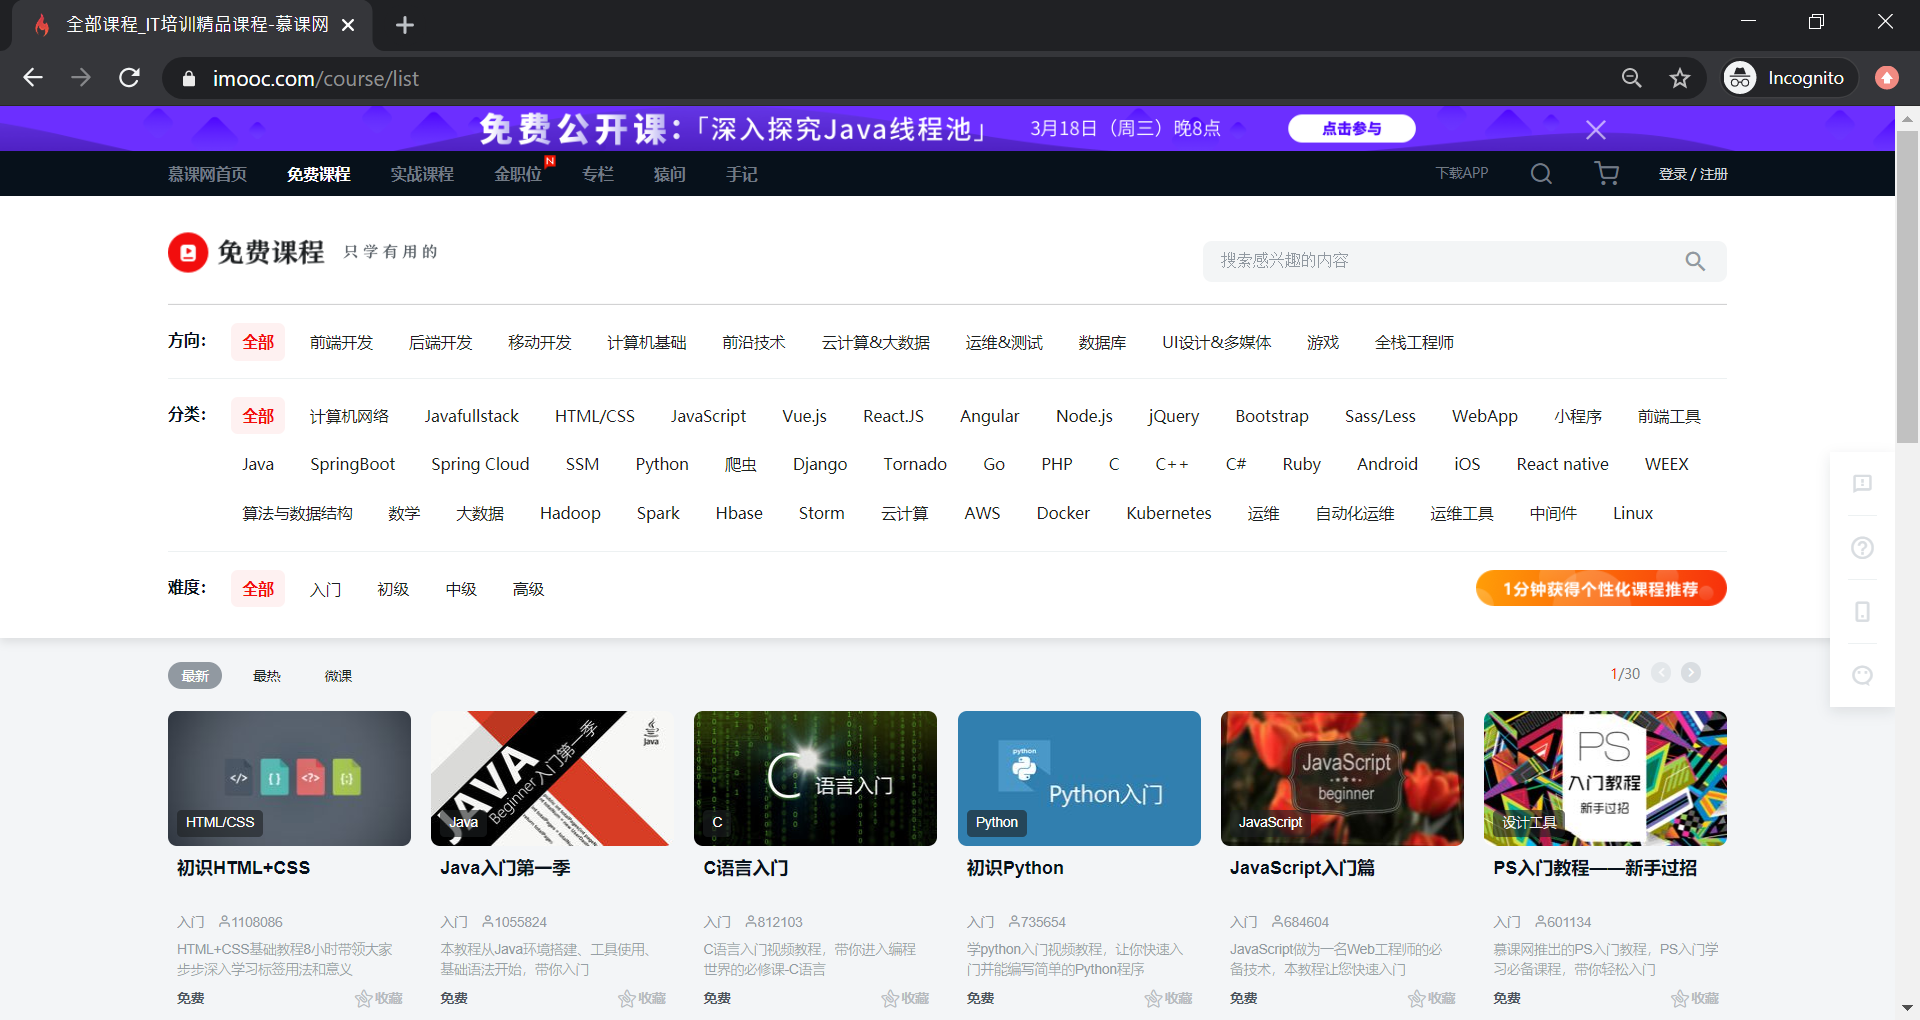Open customer service icon in sidebar

[1862, 675]
